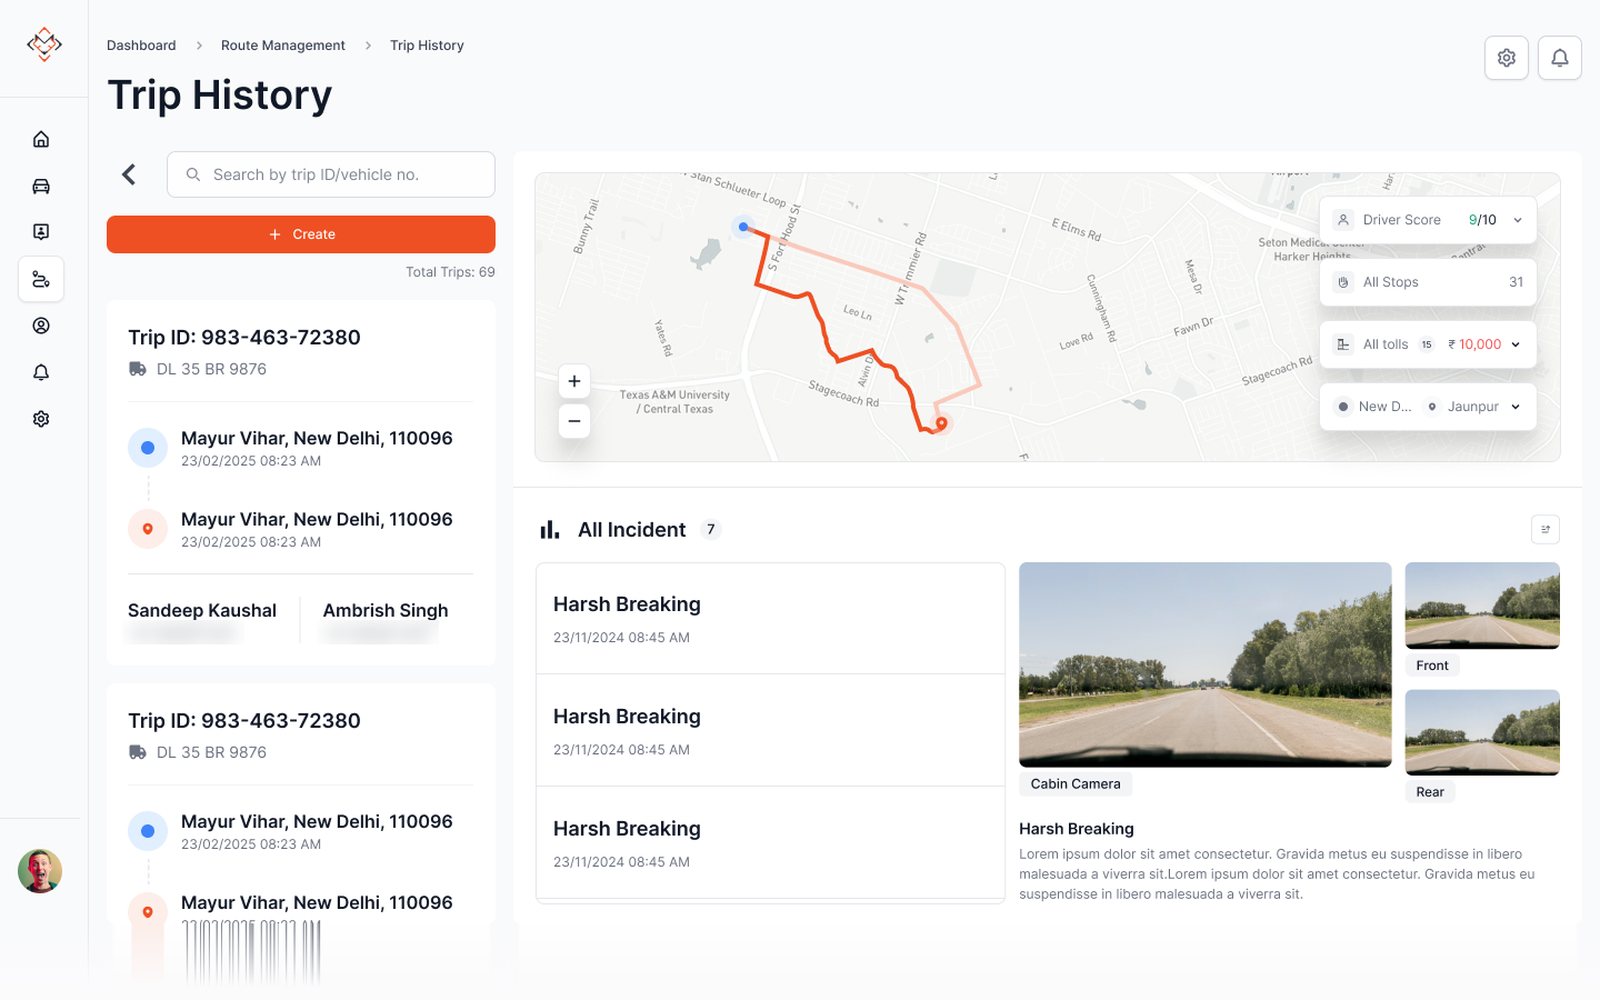Click first card origin blue dot marker
Screen dimensions: 1600x1000
point(148,447)
